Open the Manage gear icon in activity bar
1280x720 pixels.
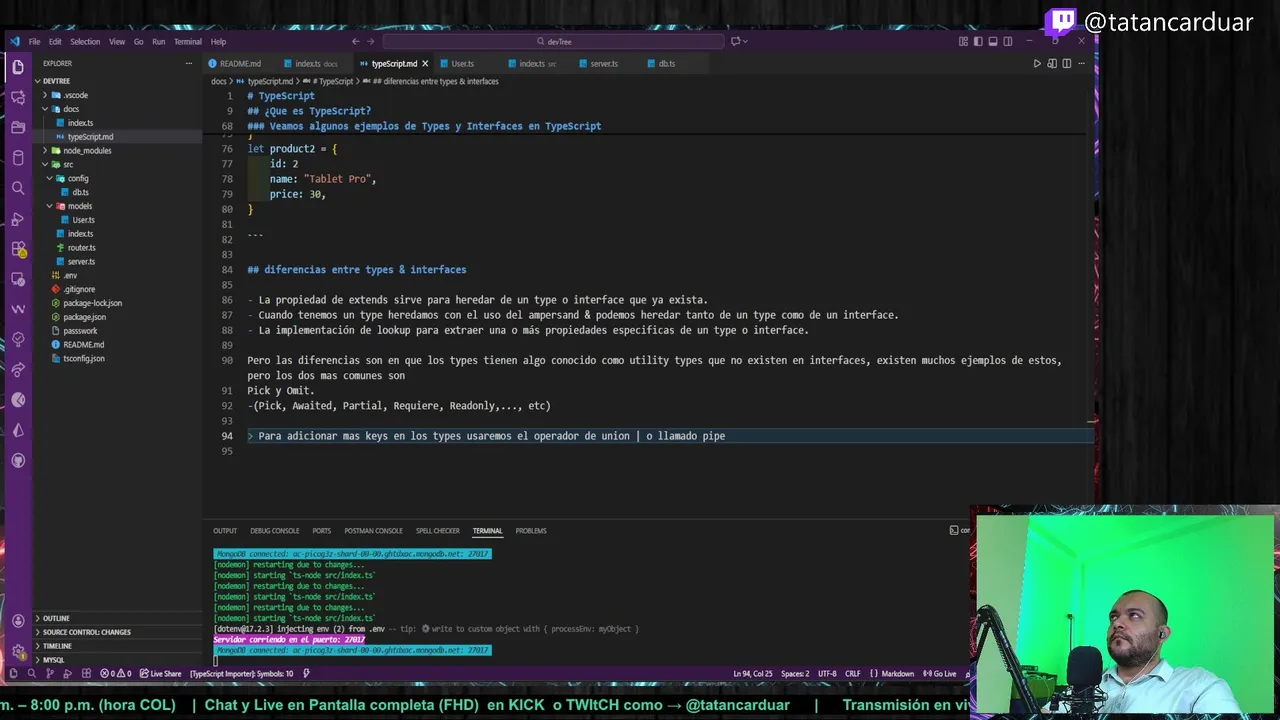[17, 651]
